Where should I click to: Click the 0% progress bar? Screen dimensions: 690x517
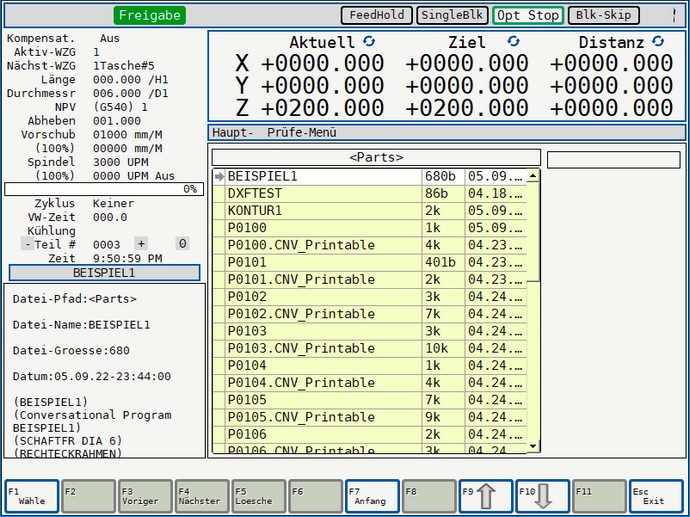[x=104, y=189]
